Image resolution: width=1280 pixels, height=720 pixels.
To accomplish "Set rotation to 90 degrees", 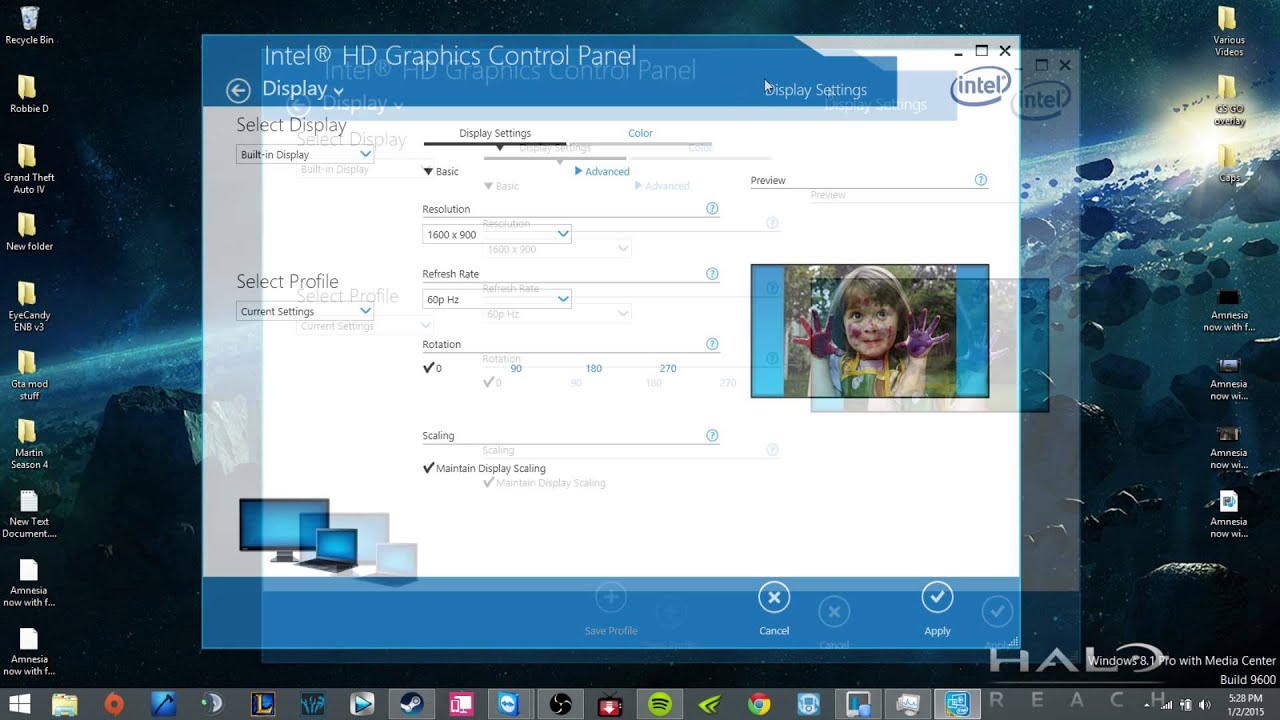I will [516, 368].
